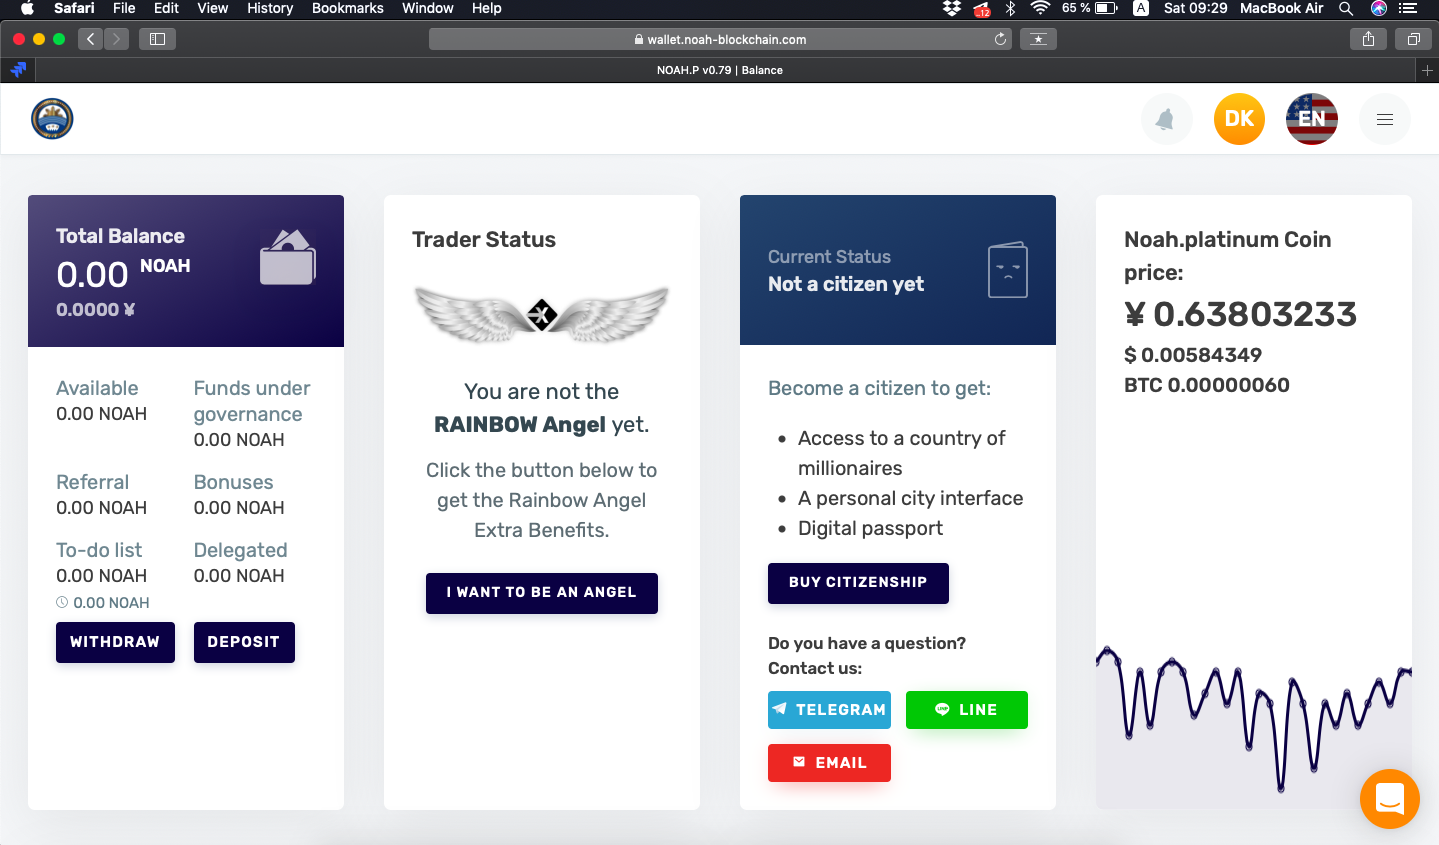Click the pinned tab icon in tab bar
This screenshot has height=845, width=1439.
pos(18,70)
